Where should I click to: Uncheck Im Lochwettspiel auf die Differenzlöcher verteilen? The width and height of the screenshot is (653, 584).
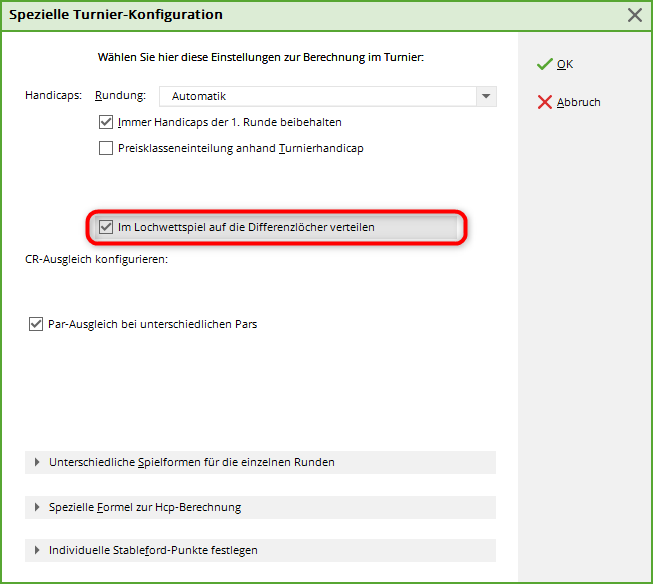(107, 228)
